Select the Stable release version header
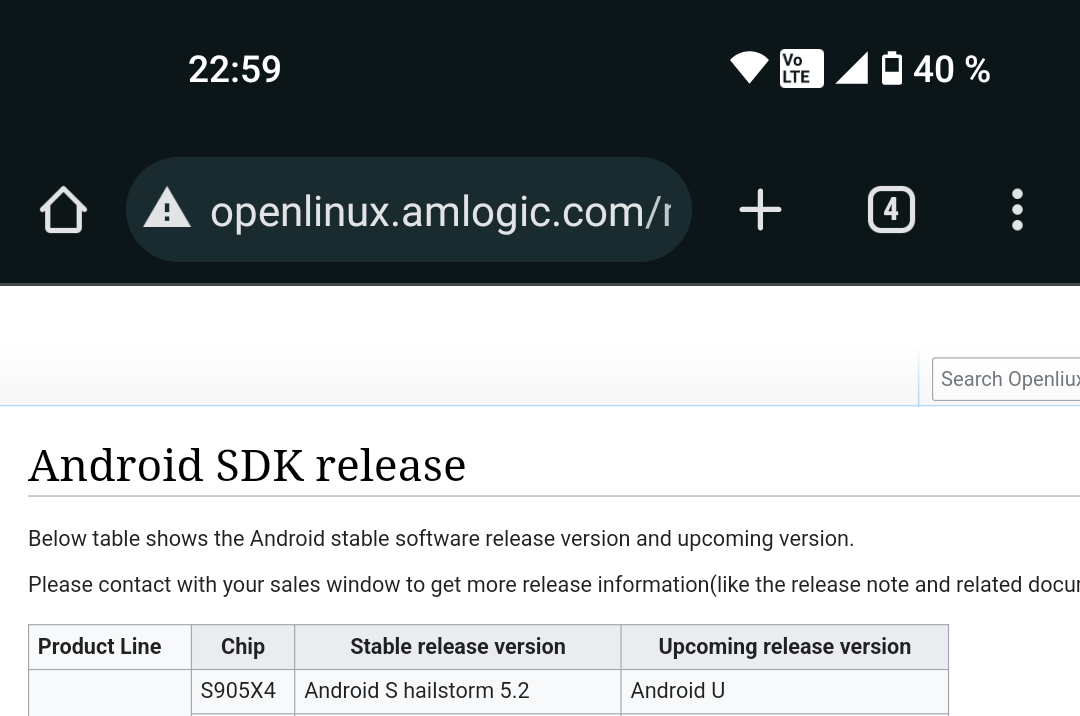 coord(458,647)
